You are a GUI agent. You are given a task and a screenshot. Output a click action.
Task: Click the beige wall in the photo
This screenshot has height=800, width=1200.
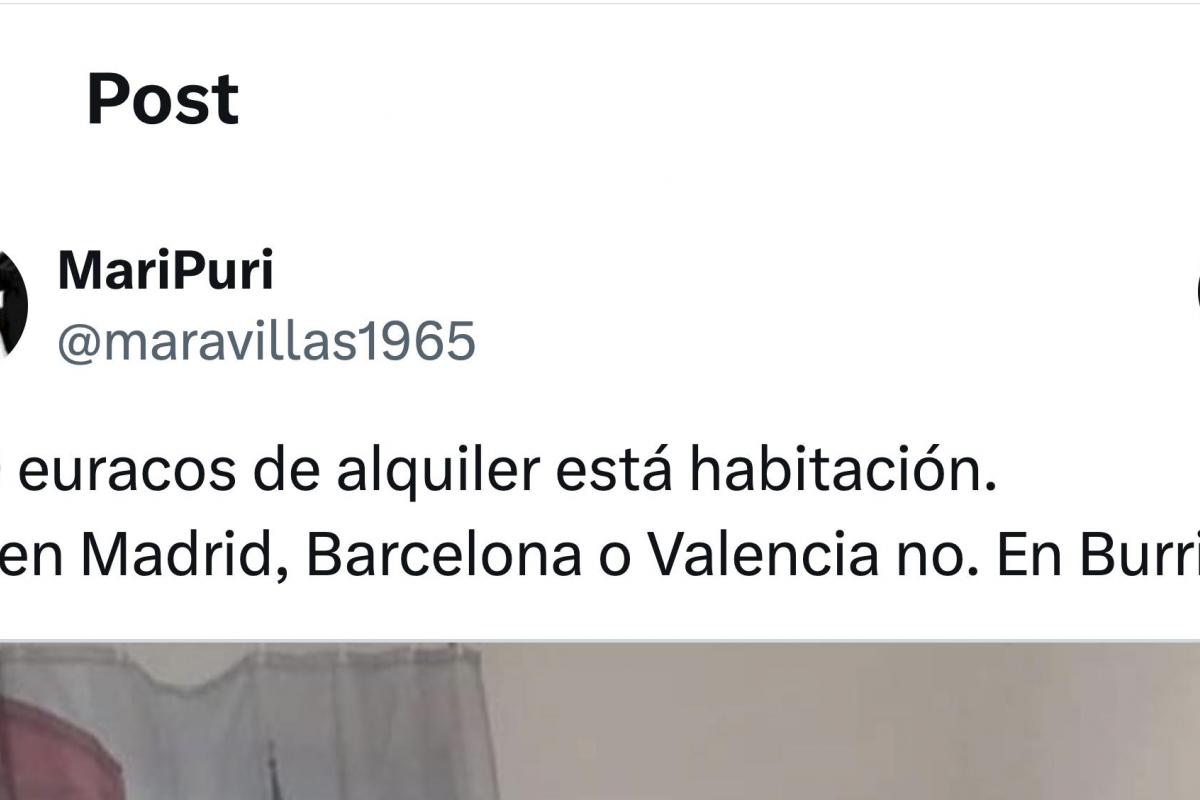850,722
